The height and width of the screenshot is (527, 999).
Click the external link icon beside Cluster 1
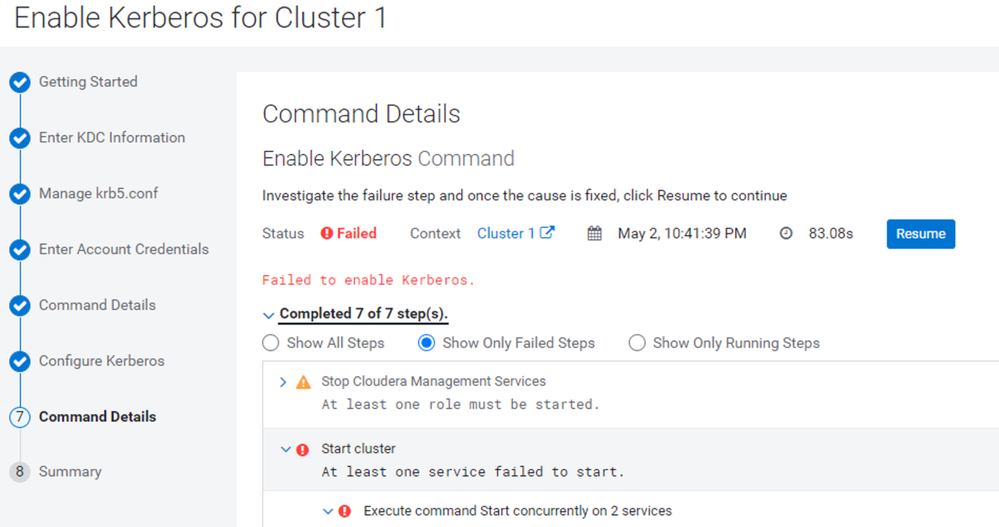pyautogui.click(x=547, y=233)
